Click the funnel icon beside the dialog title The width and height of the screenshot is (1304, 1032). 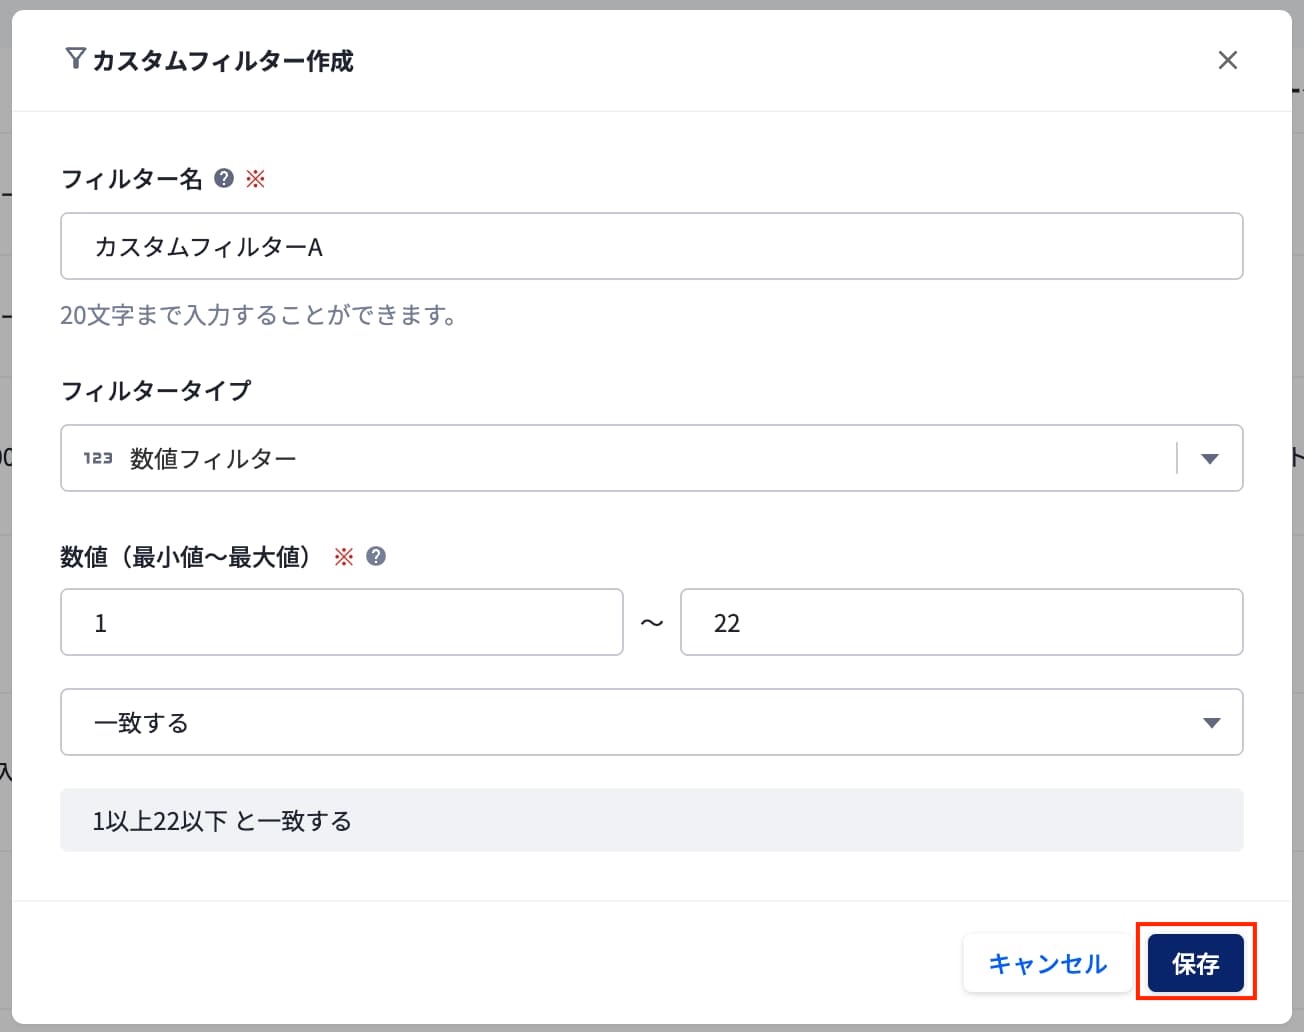(75, 59)
